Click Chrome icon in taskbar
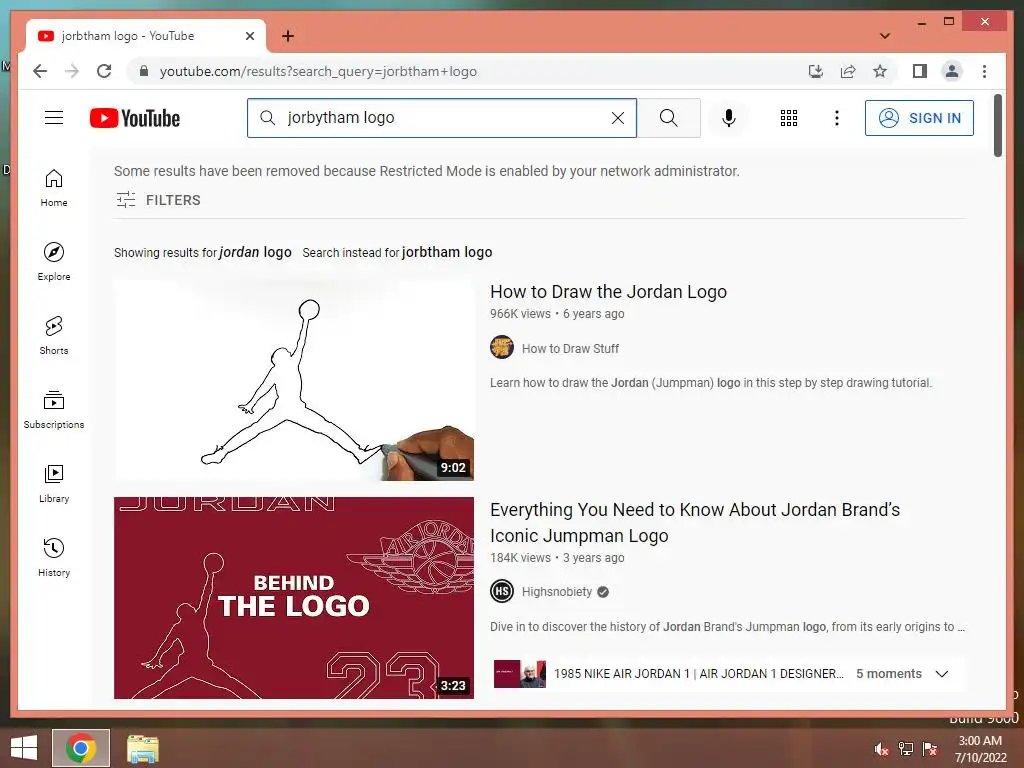 tap(81, 748)
